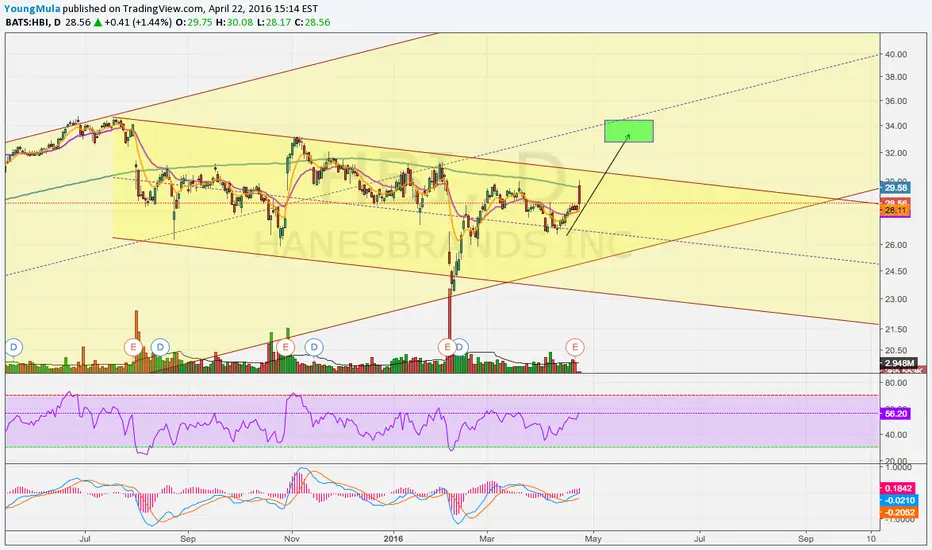Click the 24.50 price axis label
This screenshot has height=550, width=932.
pos(896,271)
